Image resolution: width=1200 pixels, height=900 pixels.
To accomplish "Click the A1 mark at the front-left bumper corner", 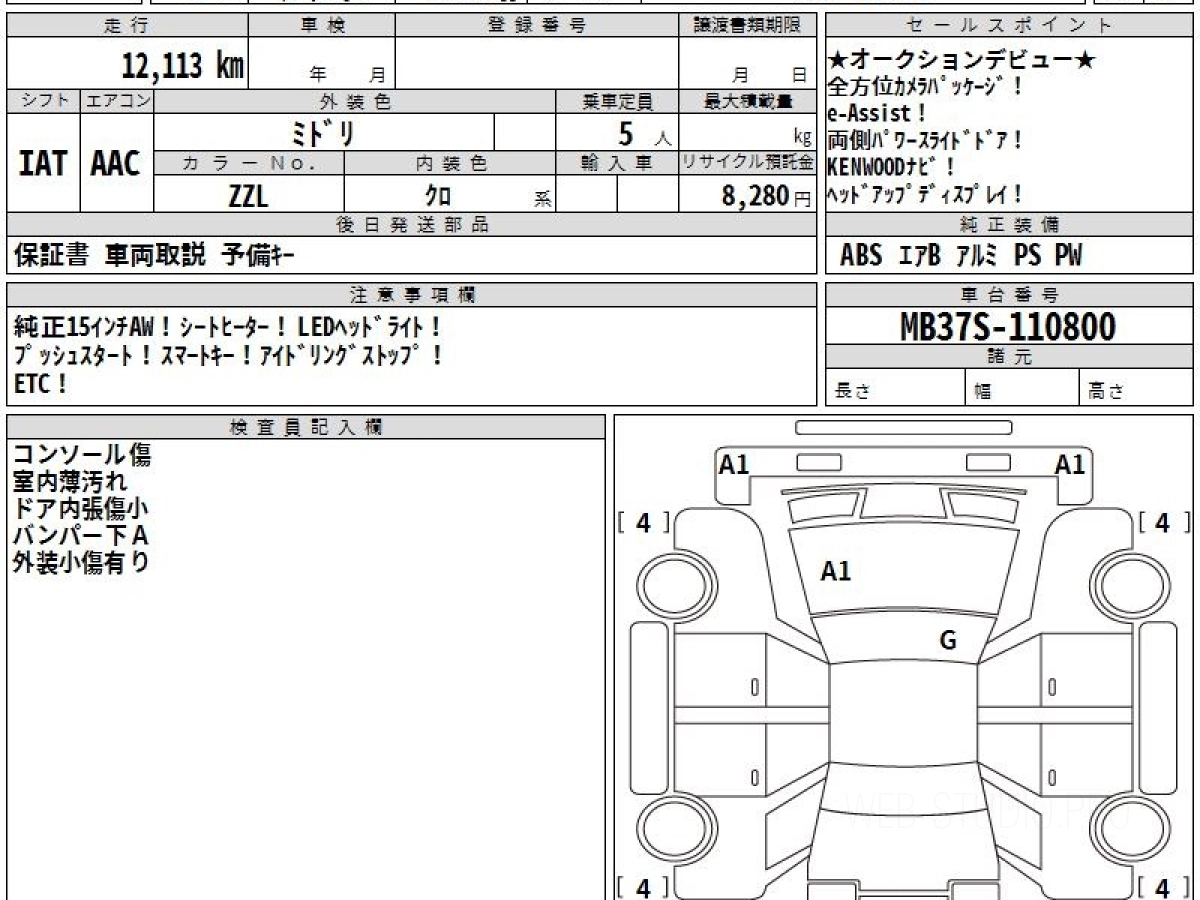I will (x=735, y=464).
